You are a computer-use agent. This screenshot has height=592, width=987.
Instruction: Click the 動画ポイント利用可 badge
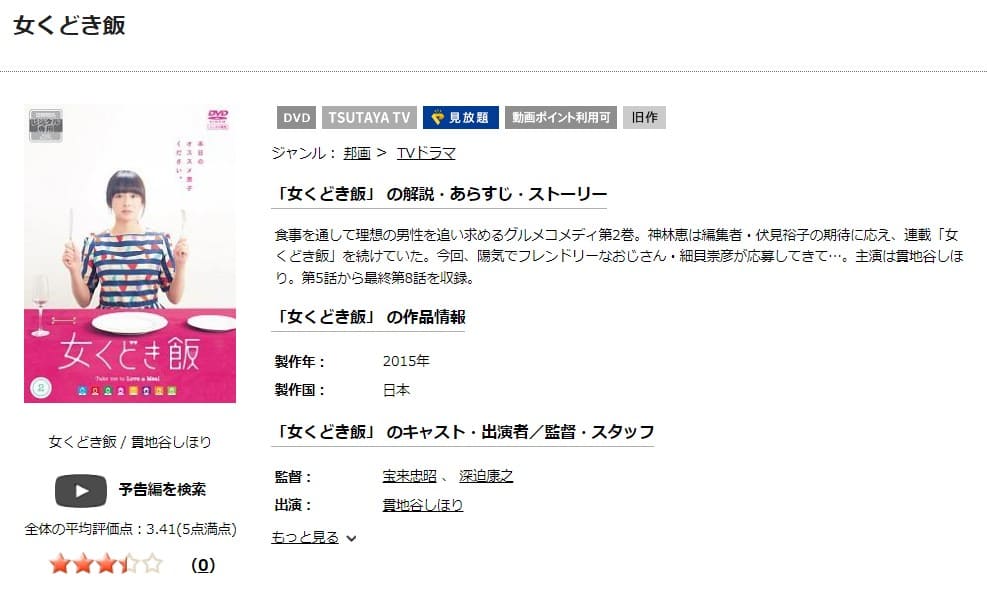point(560,117)
